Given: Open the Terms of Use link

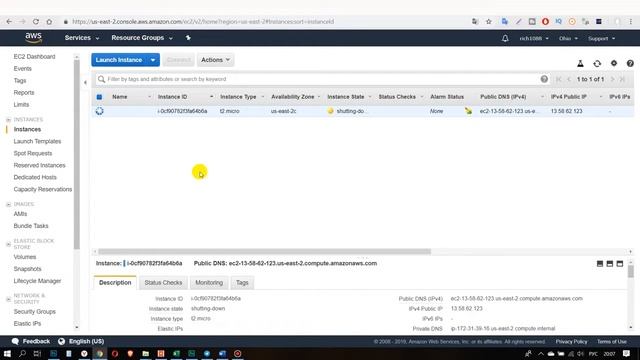Looking at the screenshot, I should [x=611, y=342].
